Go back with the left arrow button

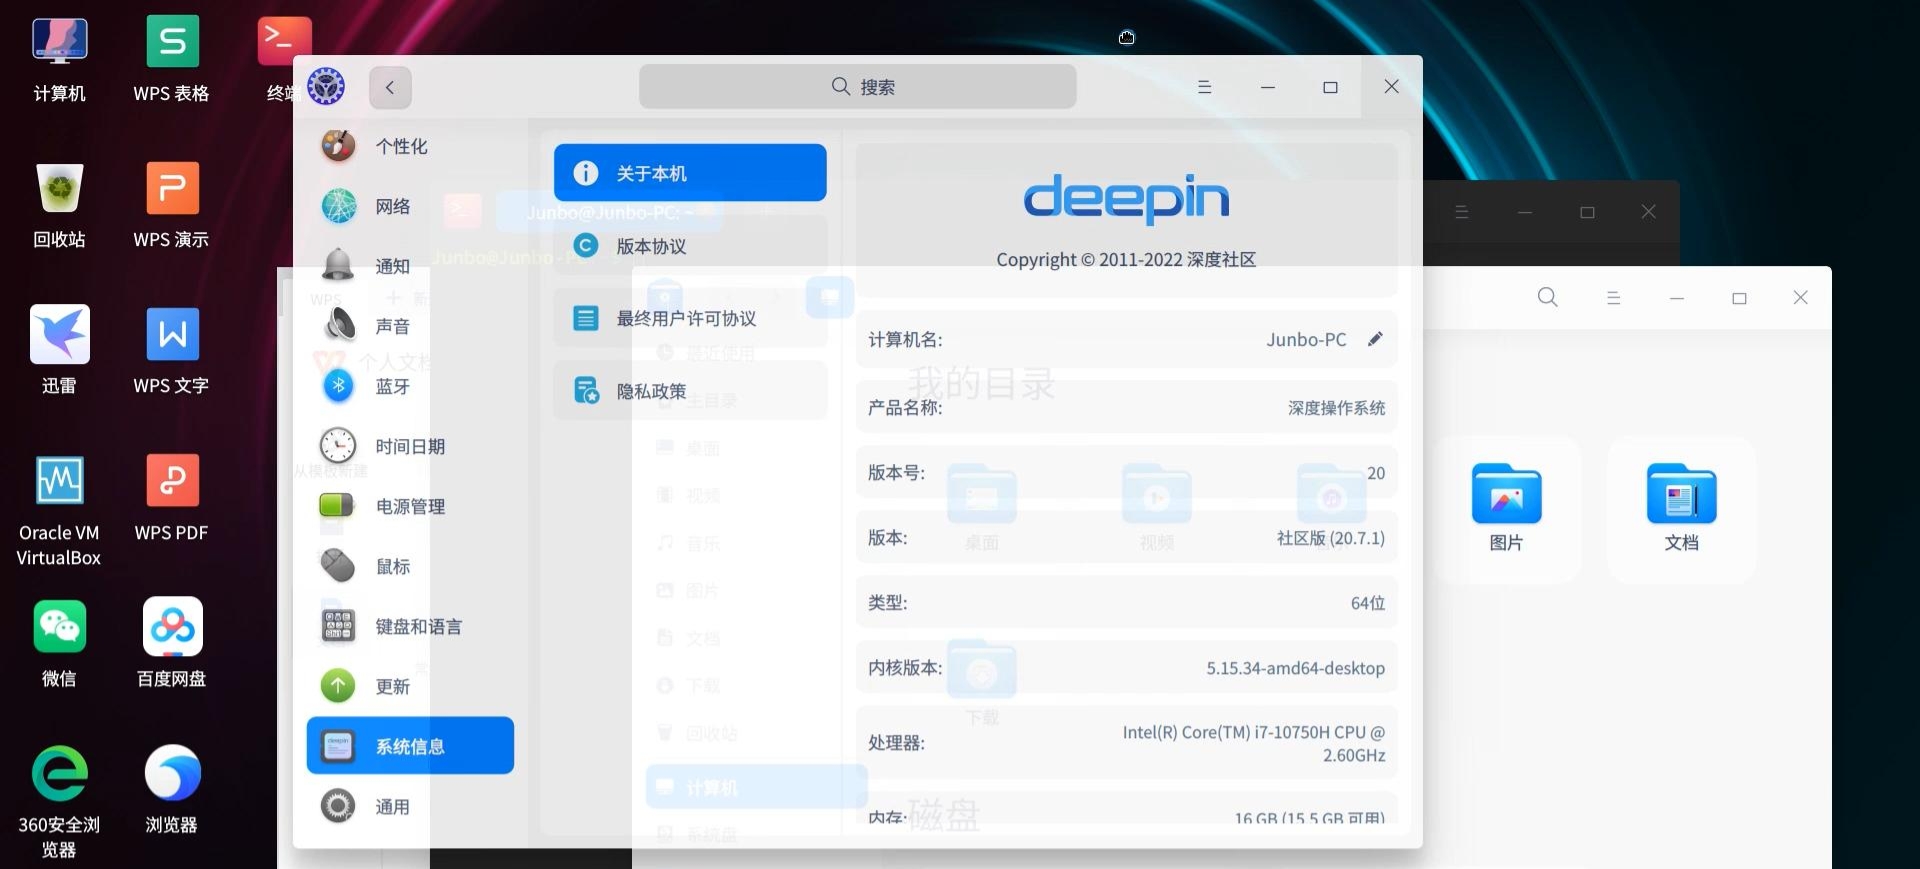point(390,87)
